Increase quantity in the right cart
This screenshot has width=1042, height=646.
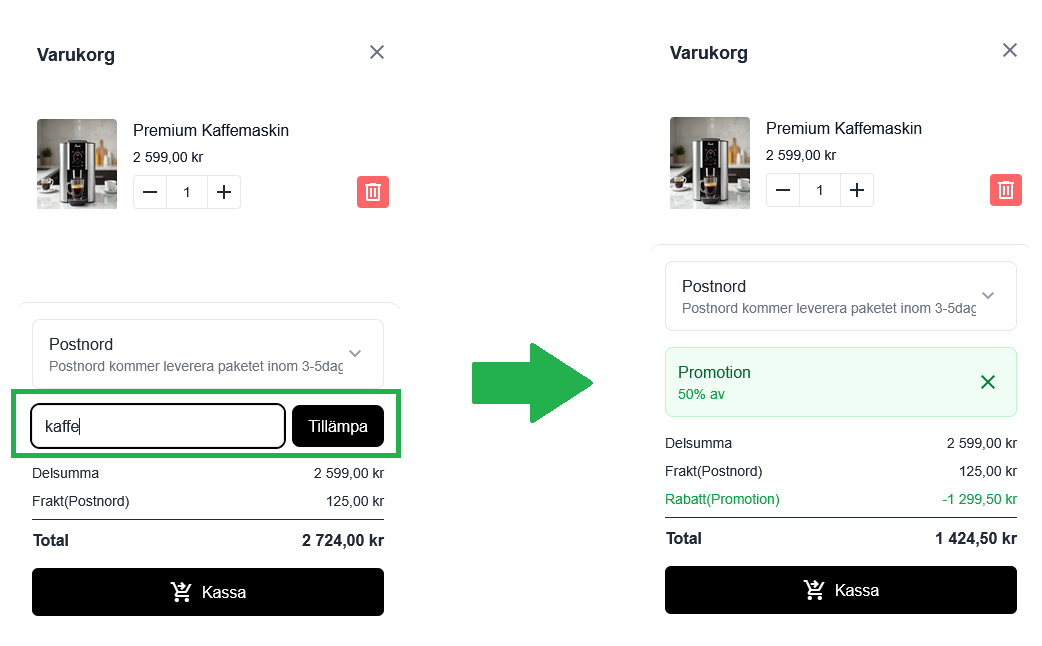857,190
